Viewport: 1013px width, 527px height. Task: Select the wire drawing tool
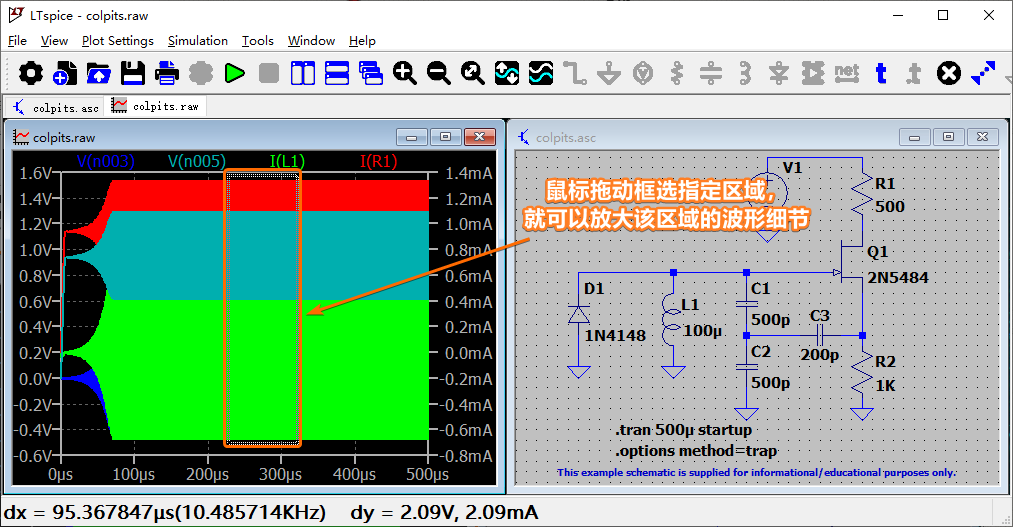click(x=574, y=73)
